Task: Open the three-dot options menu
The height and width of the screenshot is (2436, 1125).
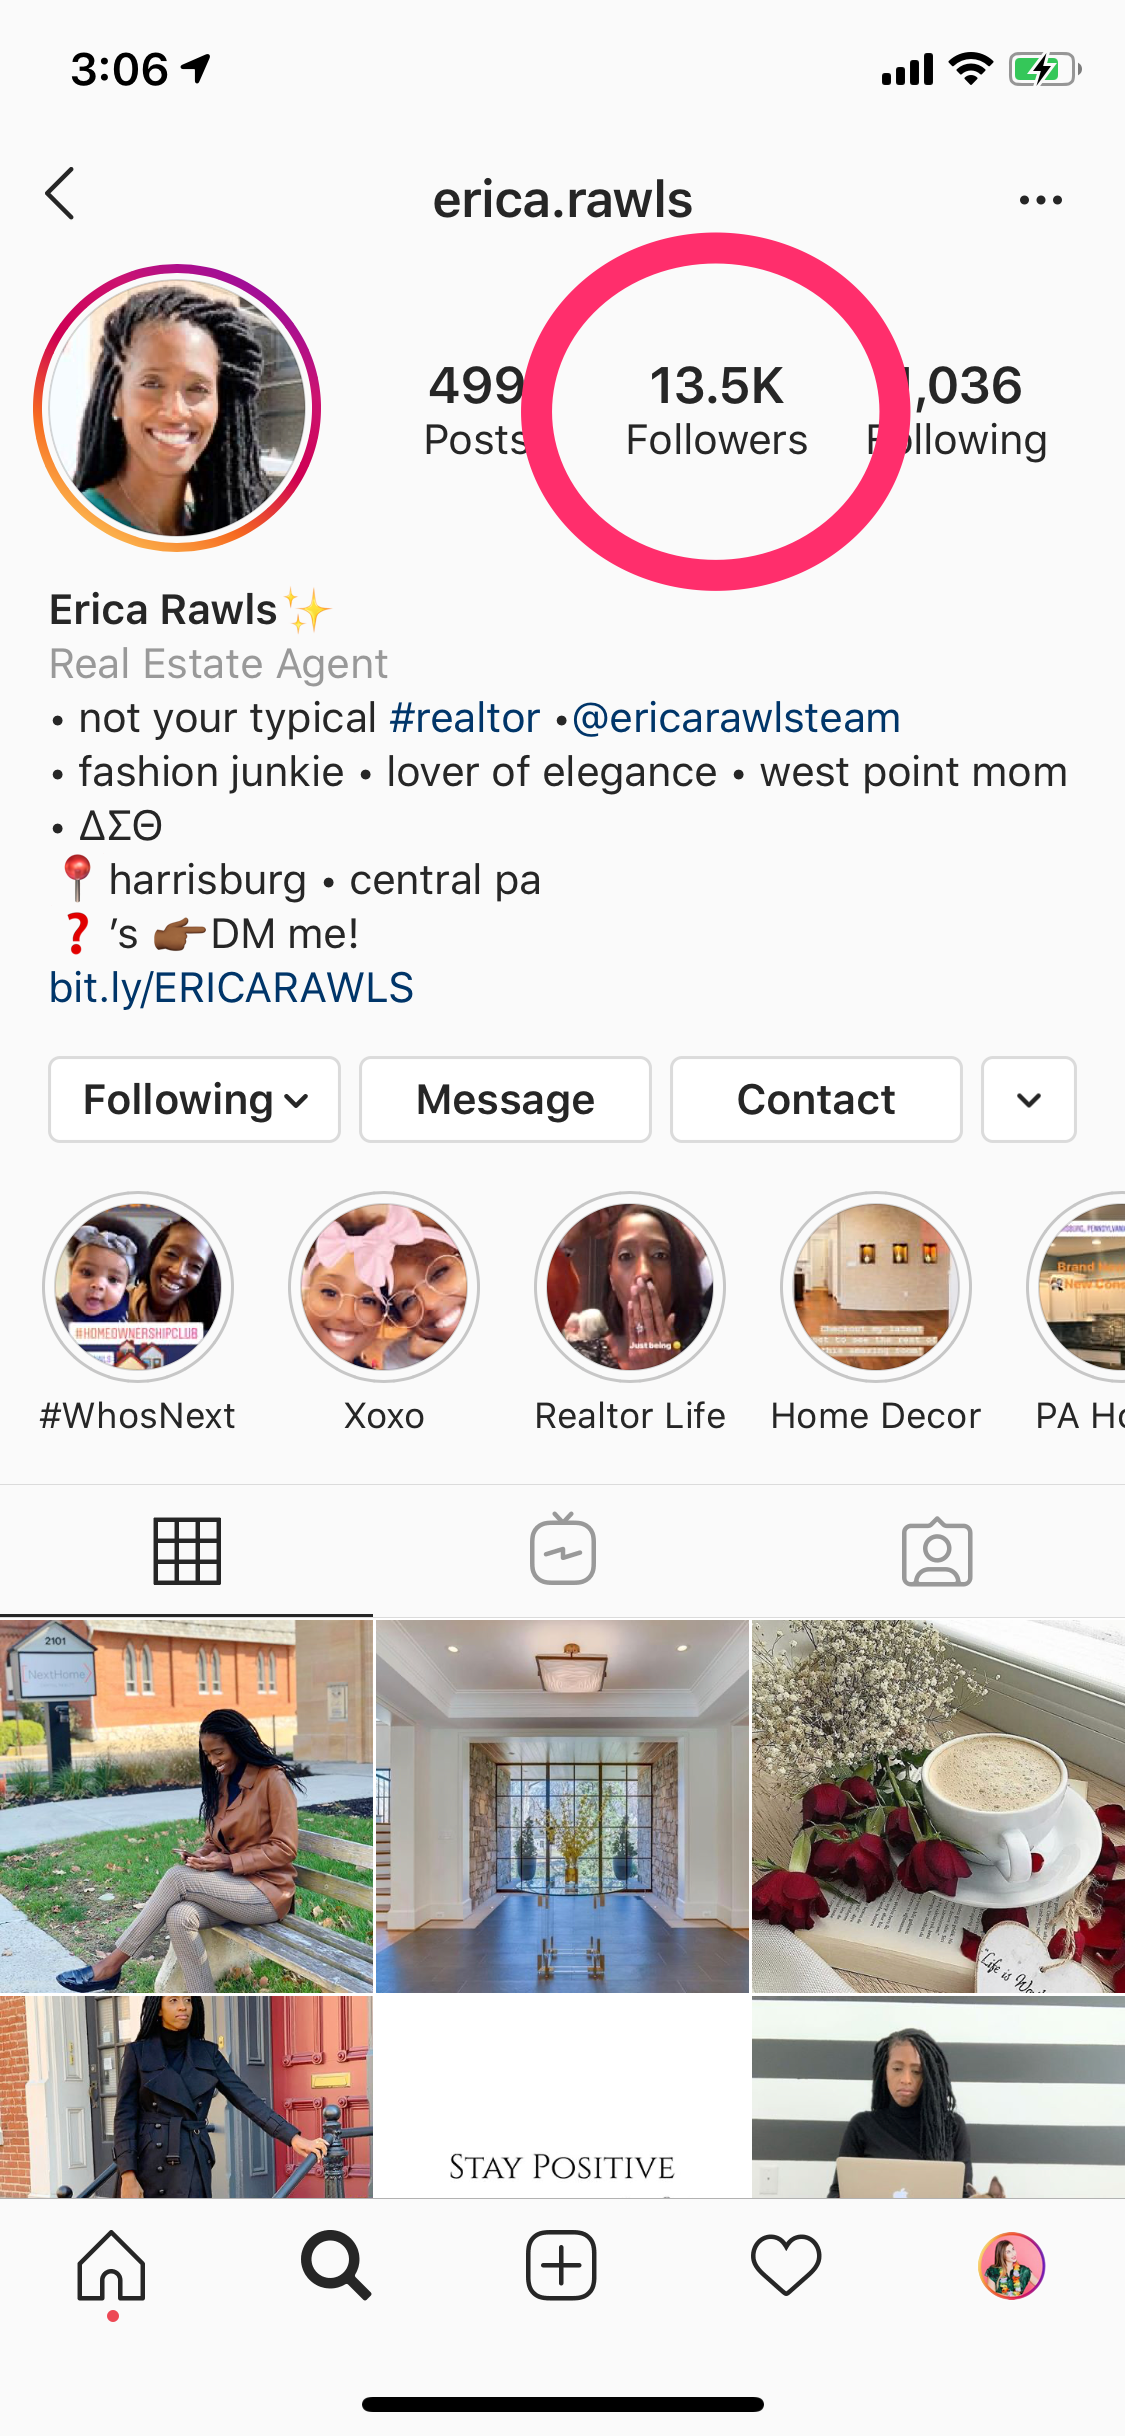Action: pyautogui.click(x=1040, y=200)
